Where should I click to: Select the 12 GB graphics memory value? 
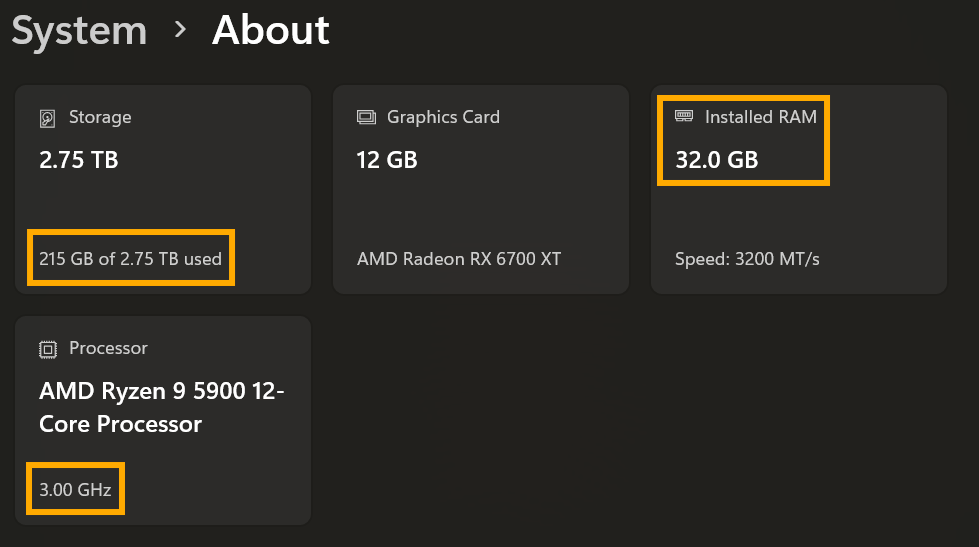coord(387,159)
